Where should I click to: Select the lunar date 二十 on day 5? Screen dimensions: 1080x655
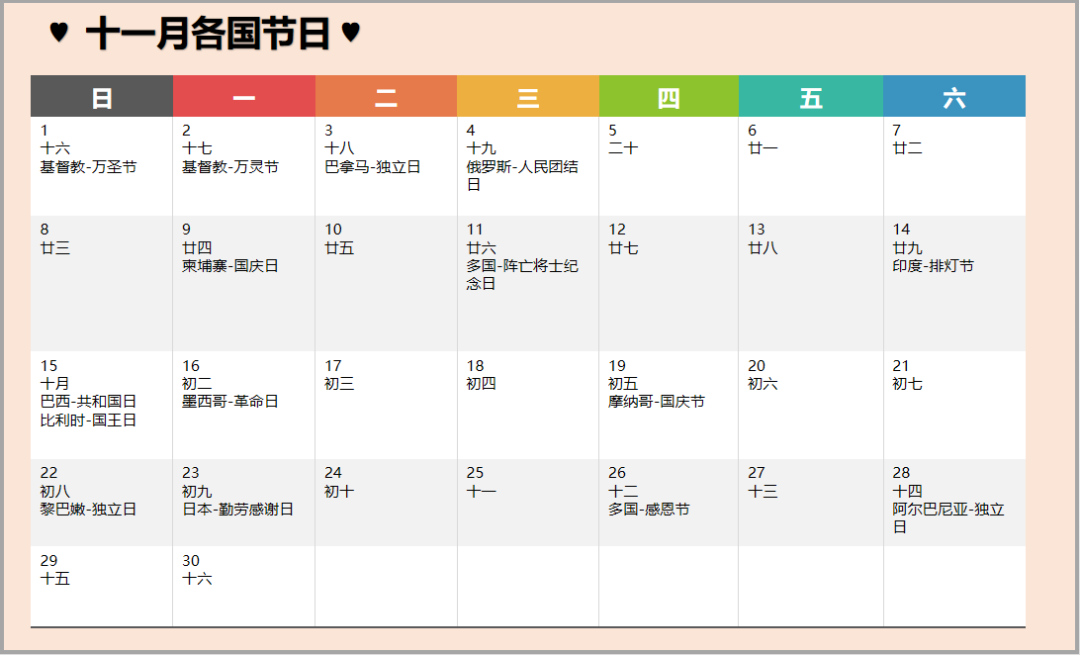623,148
